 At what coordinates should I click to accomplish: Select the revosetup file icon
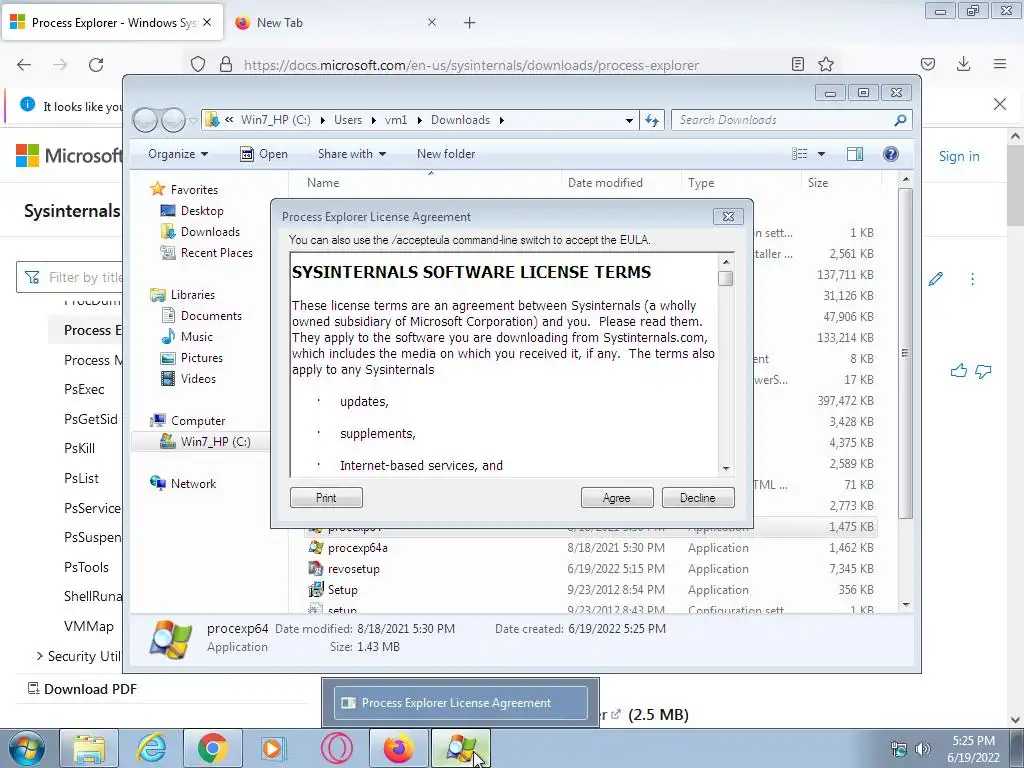[316, 569]
